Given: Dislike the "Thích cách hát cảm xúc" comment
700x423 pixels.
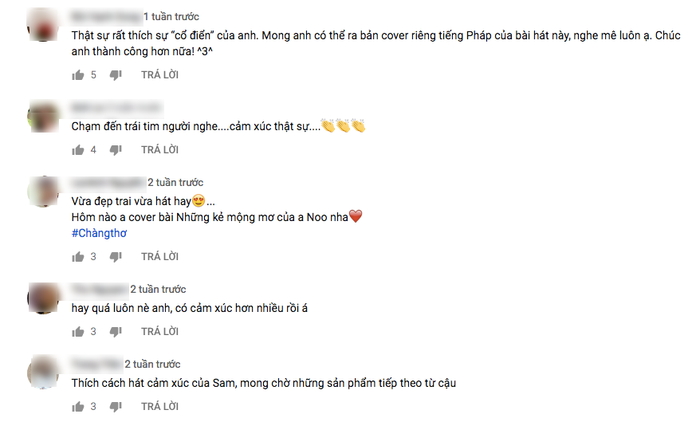Looking at the screenshot, I should coord(116,406).
